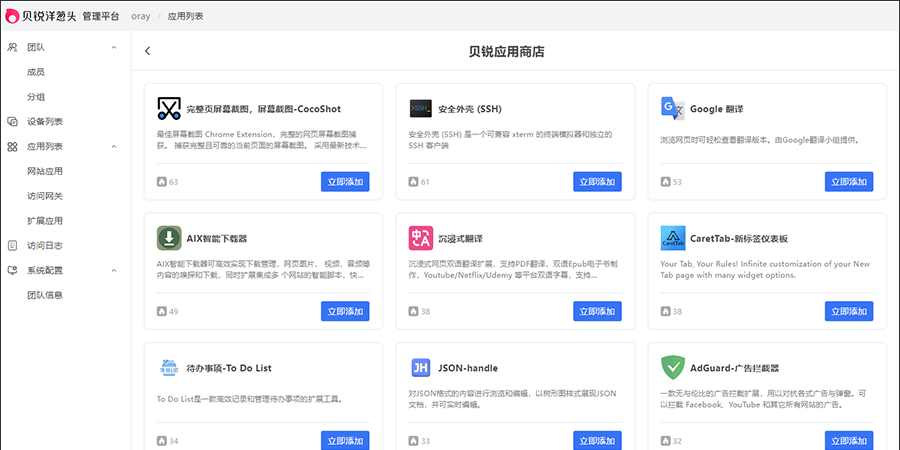Screen dimensions: 900x450
Task: Click the JSON-handle JH icon
Action: click(420, 368)
